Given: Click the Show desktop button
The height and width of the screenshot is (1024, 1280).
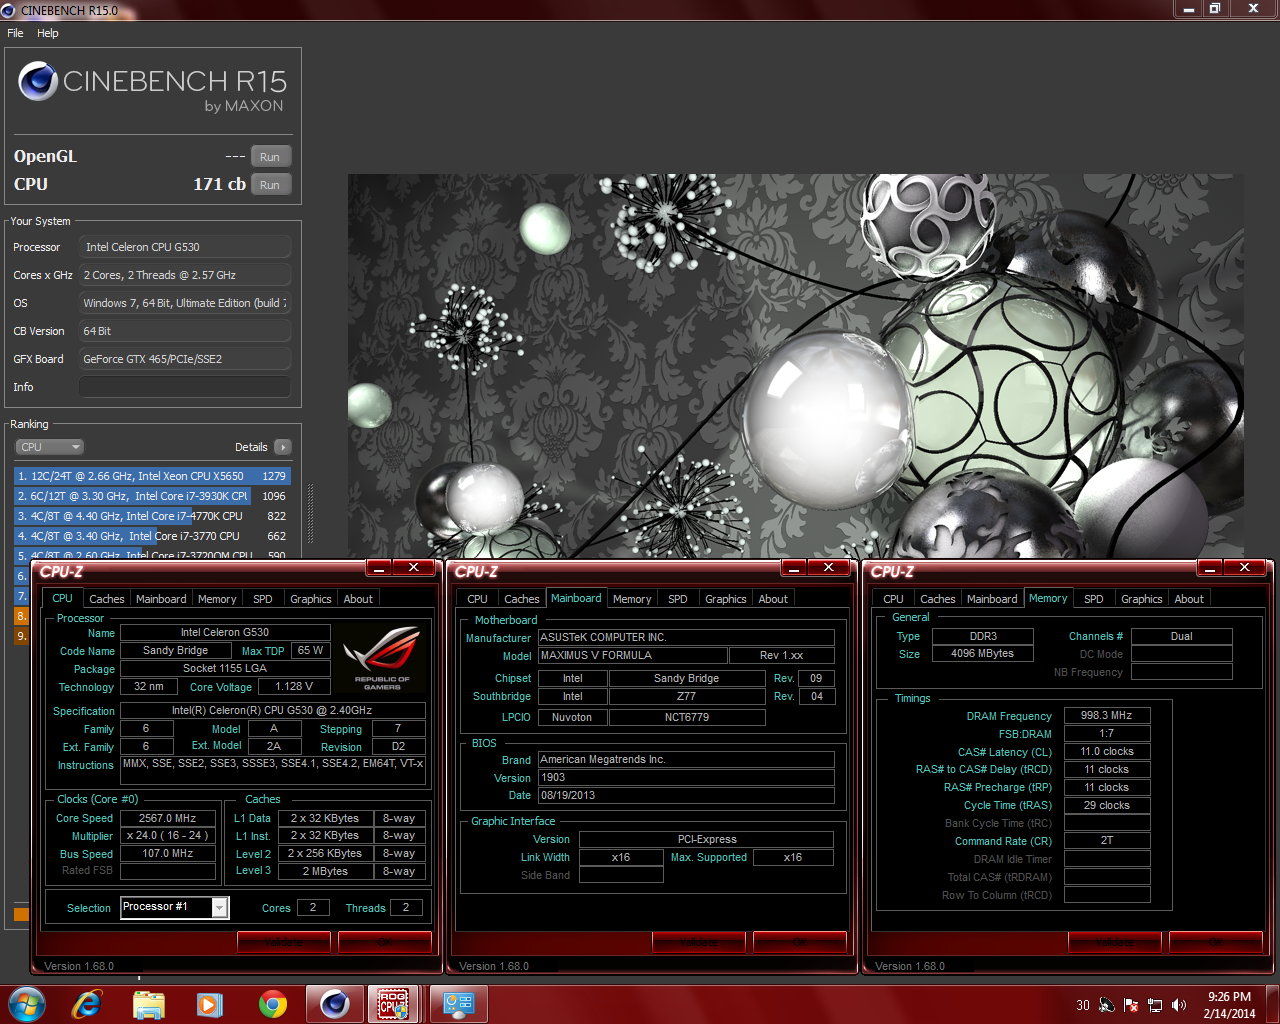Looking at the screenshot, I should 1273,1004.
